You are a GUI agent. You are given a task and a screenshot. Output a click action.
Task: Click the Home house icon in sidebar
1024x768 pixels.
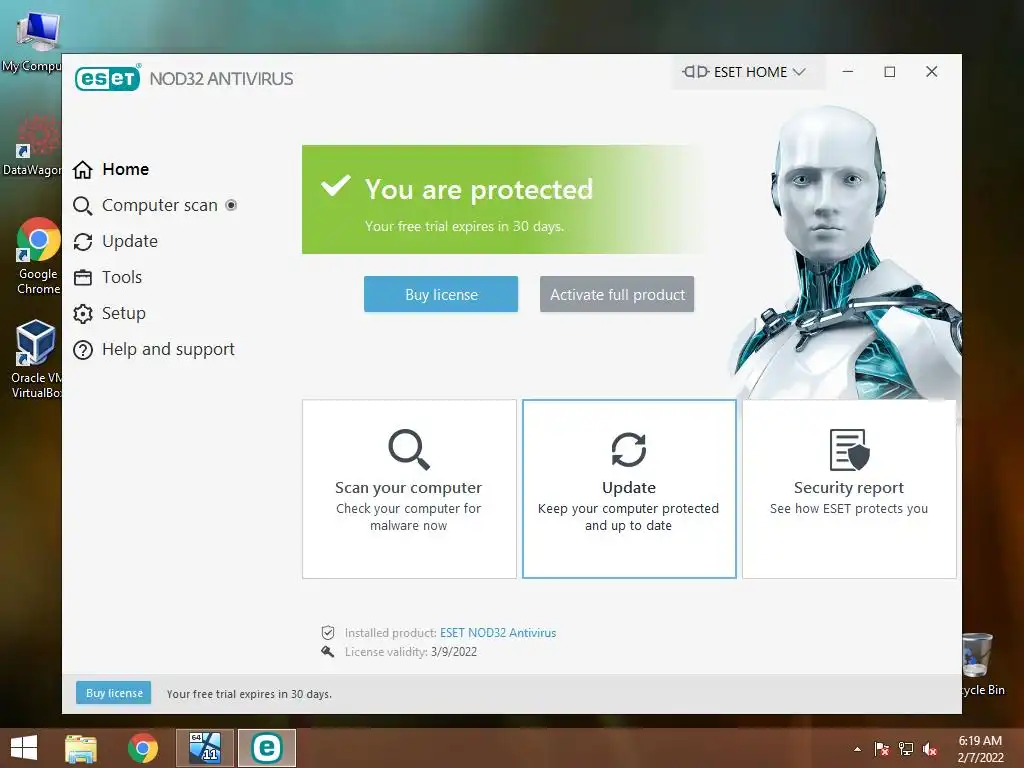coord(82,170)
